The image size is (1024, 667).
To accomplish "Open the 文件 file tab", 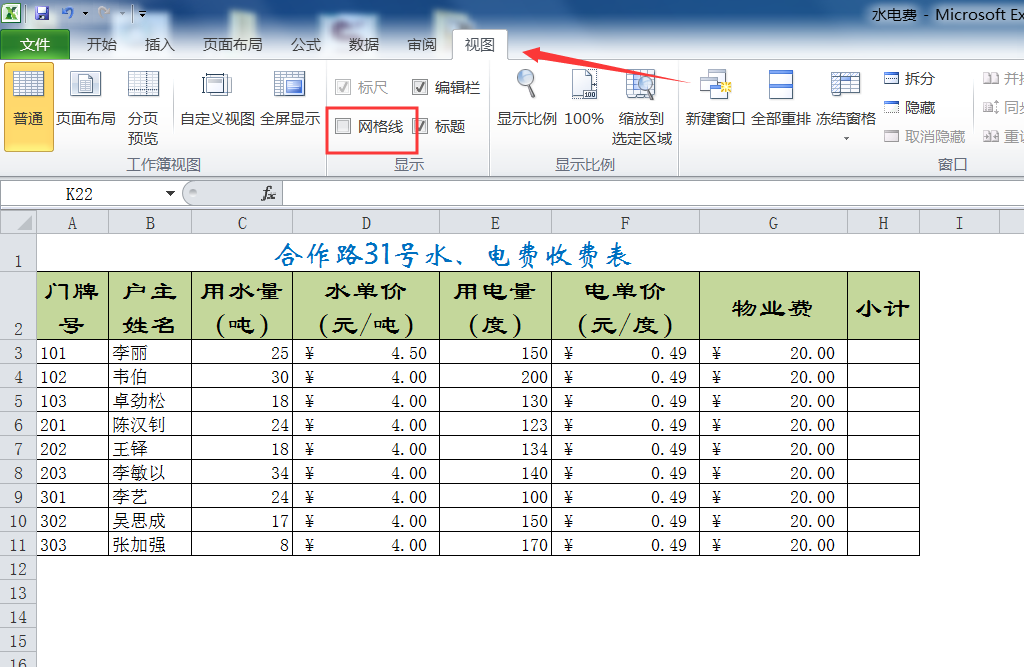I will pos(35,45).
